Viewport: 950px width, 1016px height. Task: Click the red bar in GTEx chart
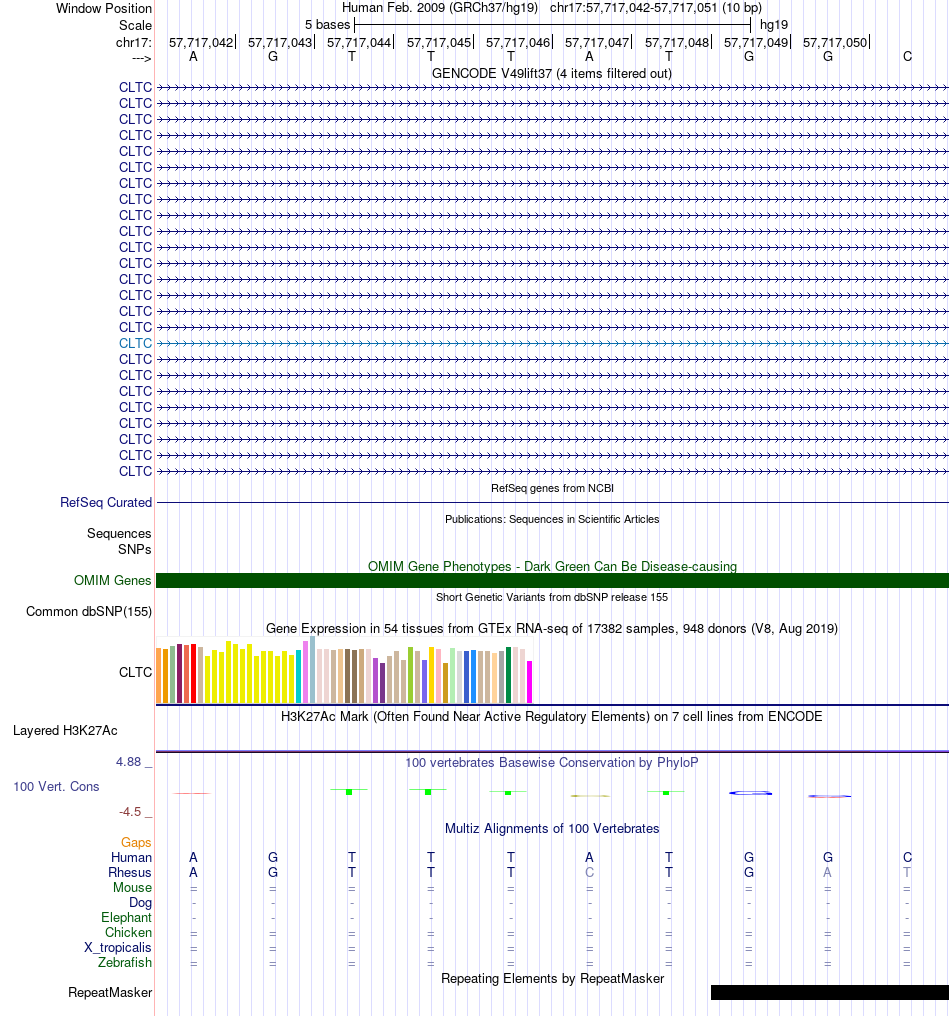(193, 674)
